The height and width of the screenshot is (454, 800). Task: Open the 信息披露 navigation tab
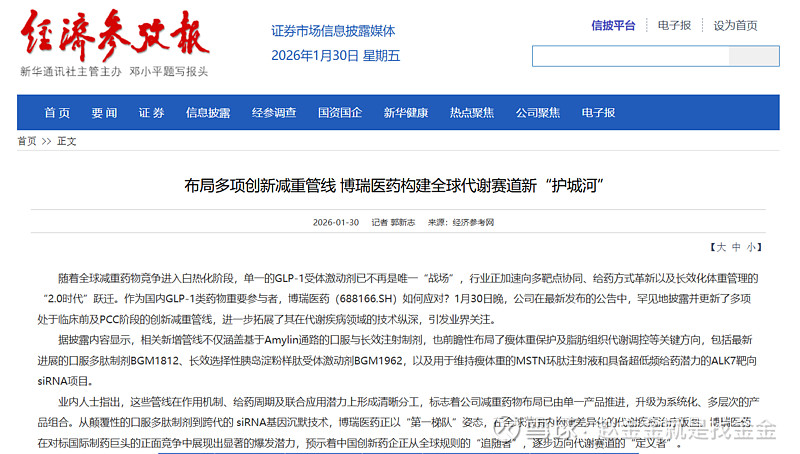208,113
